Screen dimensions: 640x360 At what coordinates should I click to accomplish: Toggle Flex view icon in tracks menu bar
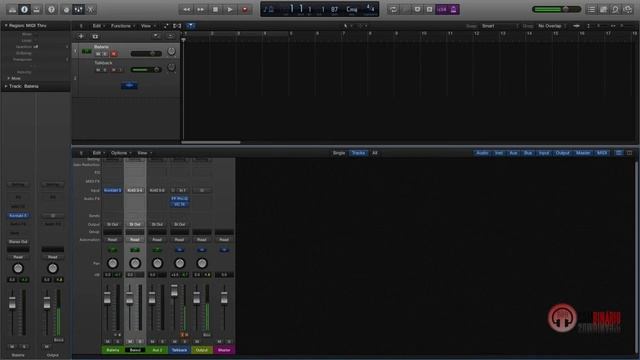(177, 26)
